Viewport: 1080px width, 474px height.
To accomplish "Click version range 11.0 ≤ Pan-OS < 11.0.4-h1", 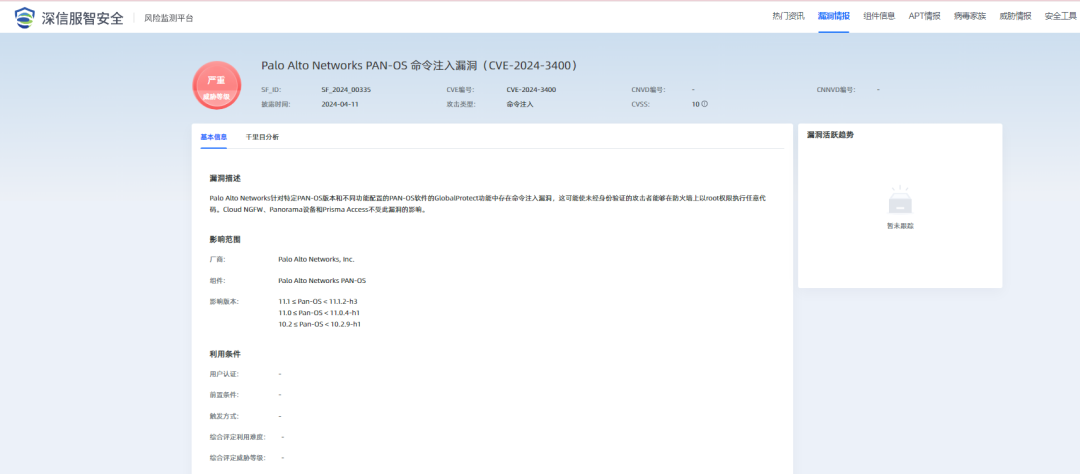I will 320,313.
